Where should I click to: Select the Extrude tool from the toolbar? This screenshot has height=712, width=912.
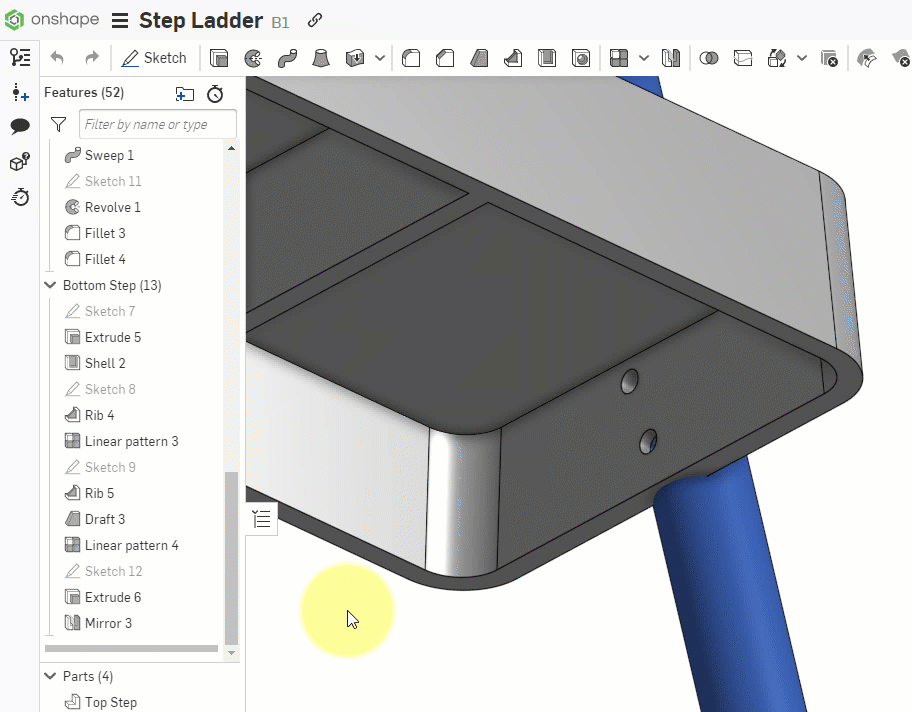(219, 58)
